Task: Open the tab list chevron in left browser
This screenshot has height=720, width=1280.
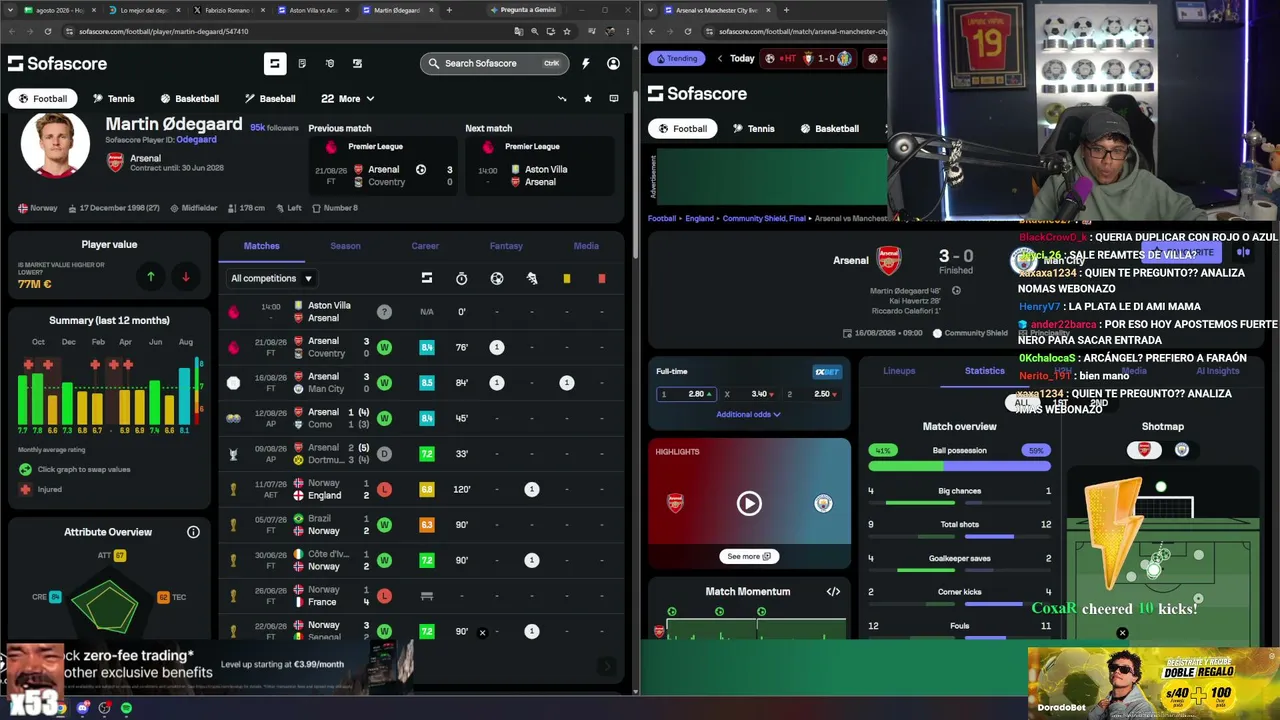Action: [x=11, y=10]
